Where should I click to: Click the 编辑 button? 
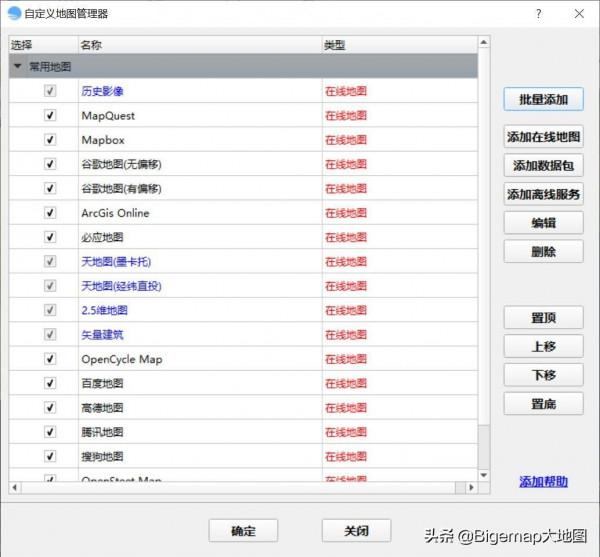click(543, 223)
